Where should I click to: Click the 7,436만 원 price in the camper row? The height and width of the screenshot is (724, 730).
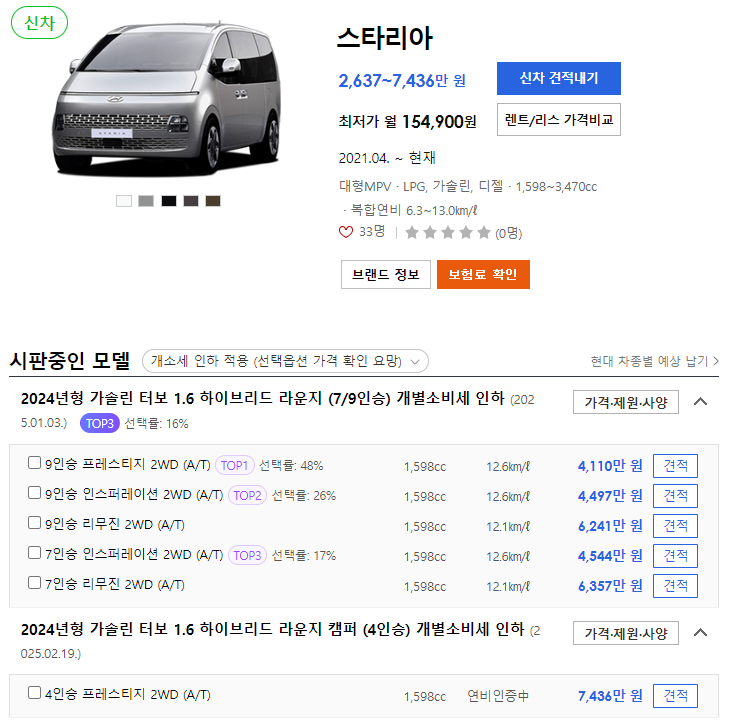(610, 696)
